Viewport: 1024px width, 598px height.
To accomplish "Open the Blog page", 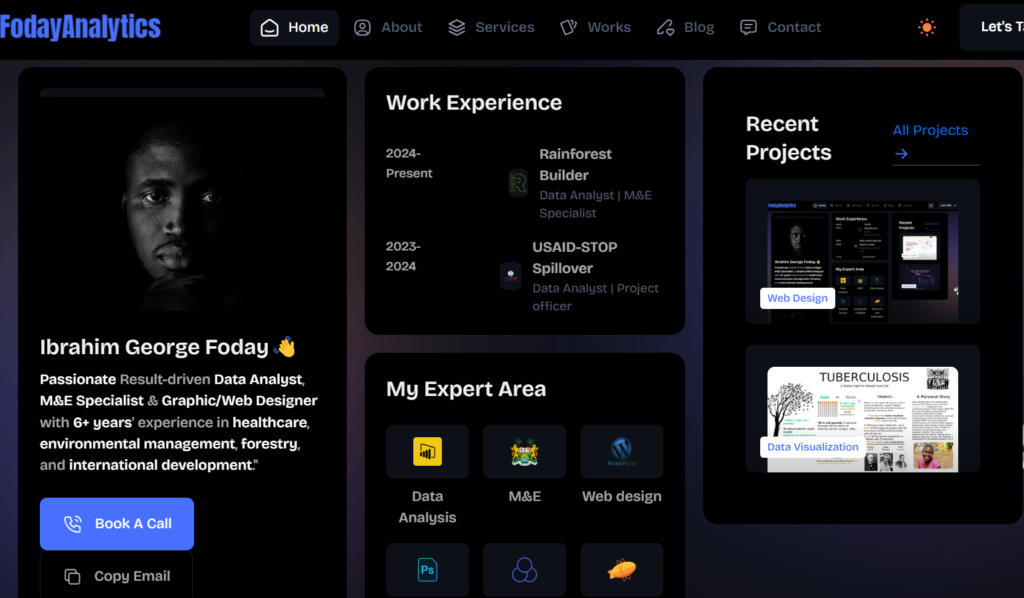I will coord(685,27).
